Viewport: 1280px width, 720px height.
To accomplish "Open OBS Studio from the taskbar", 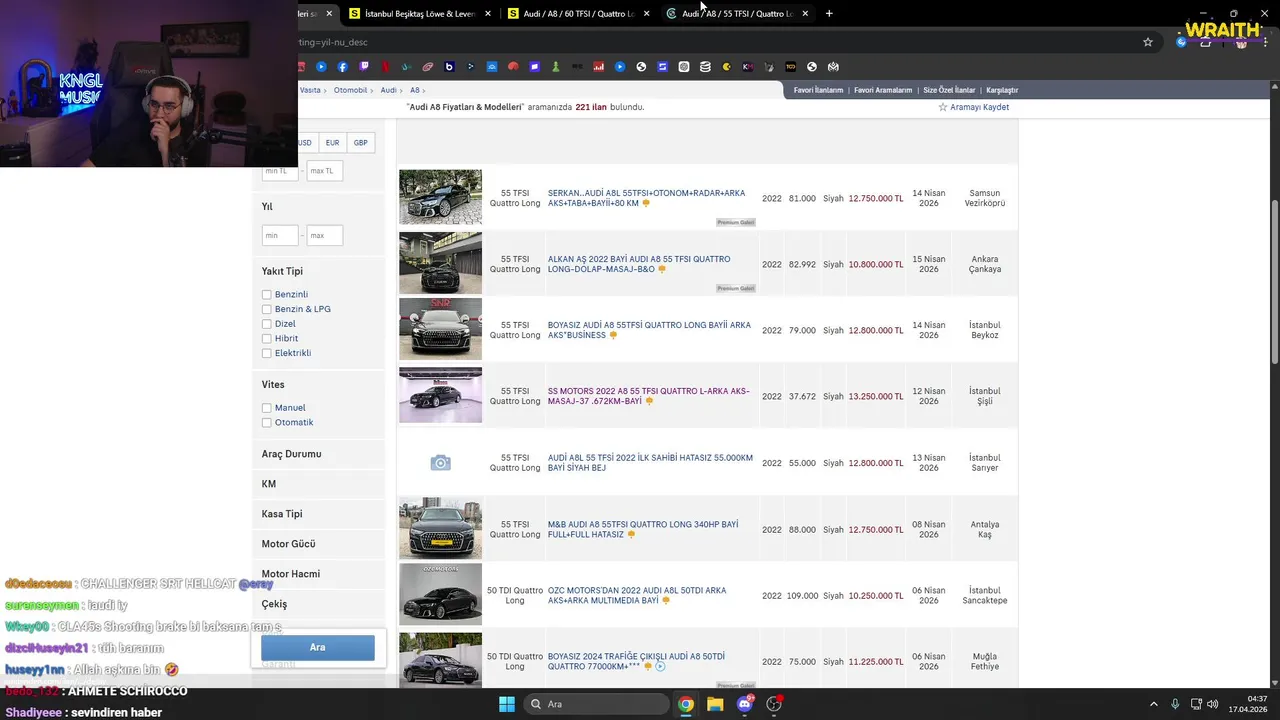I will click(x=774, y=704).
